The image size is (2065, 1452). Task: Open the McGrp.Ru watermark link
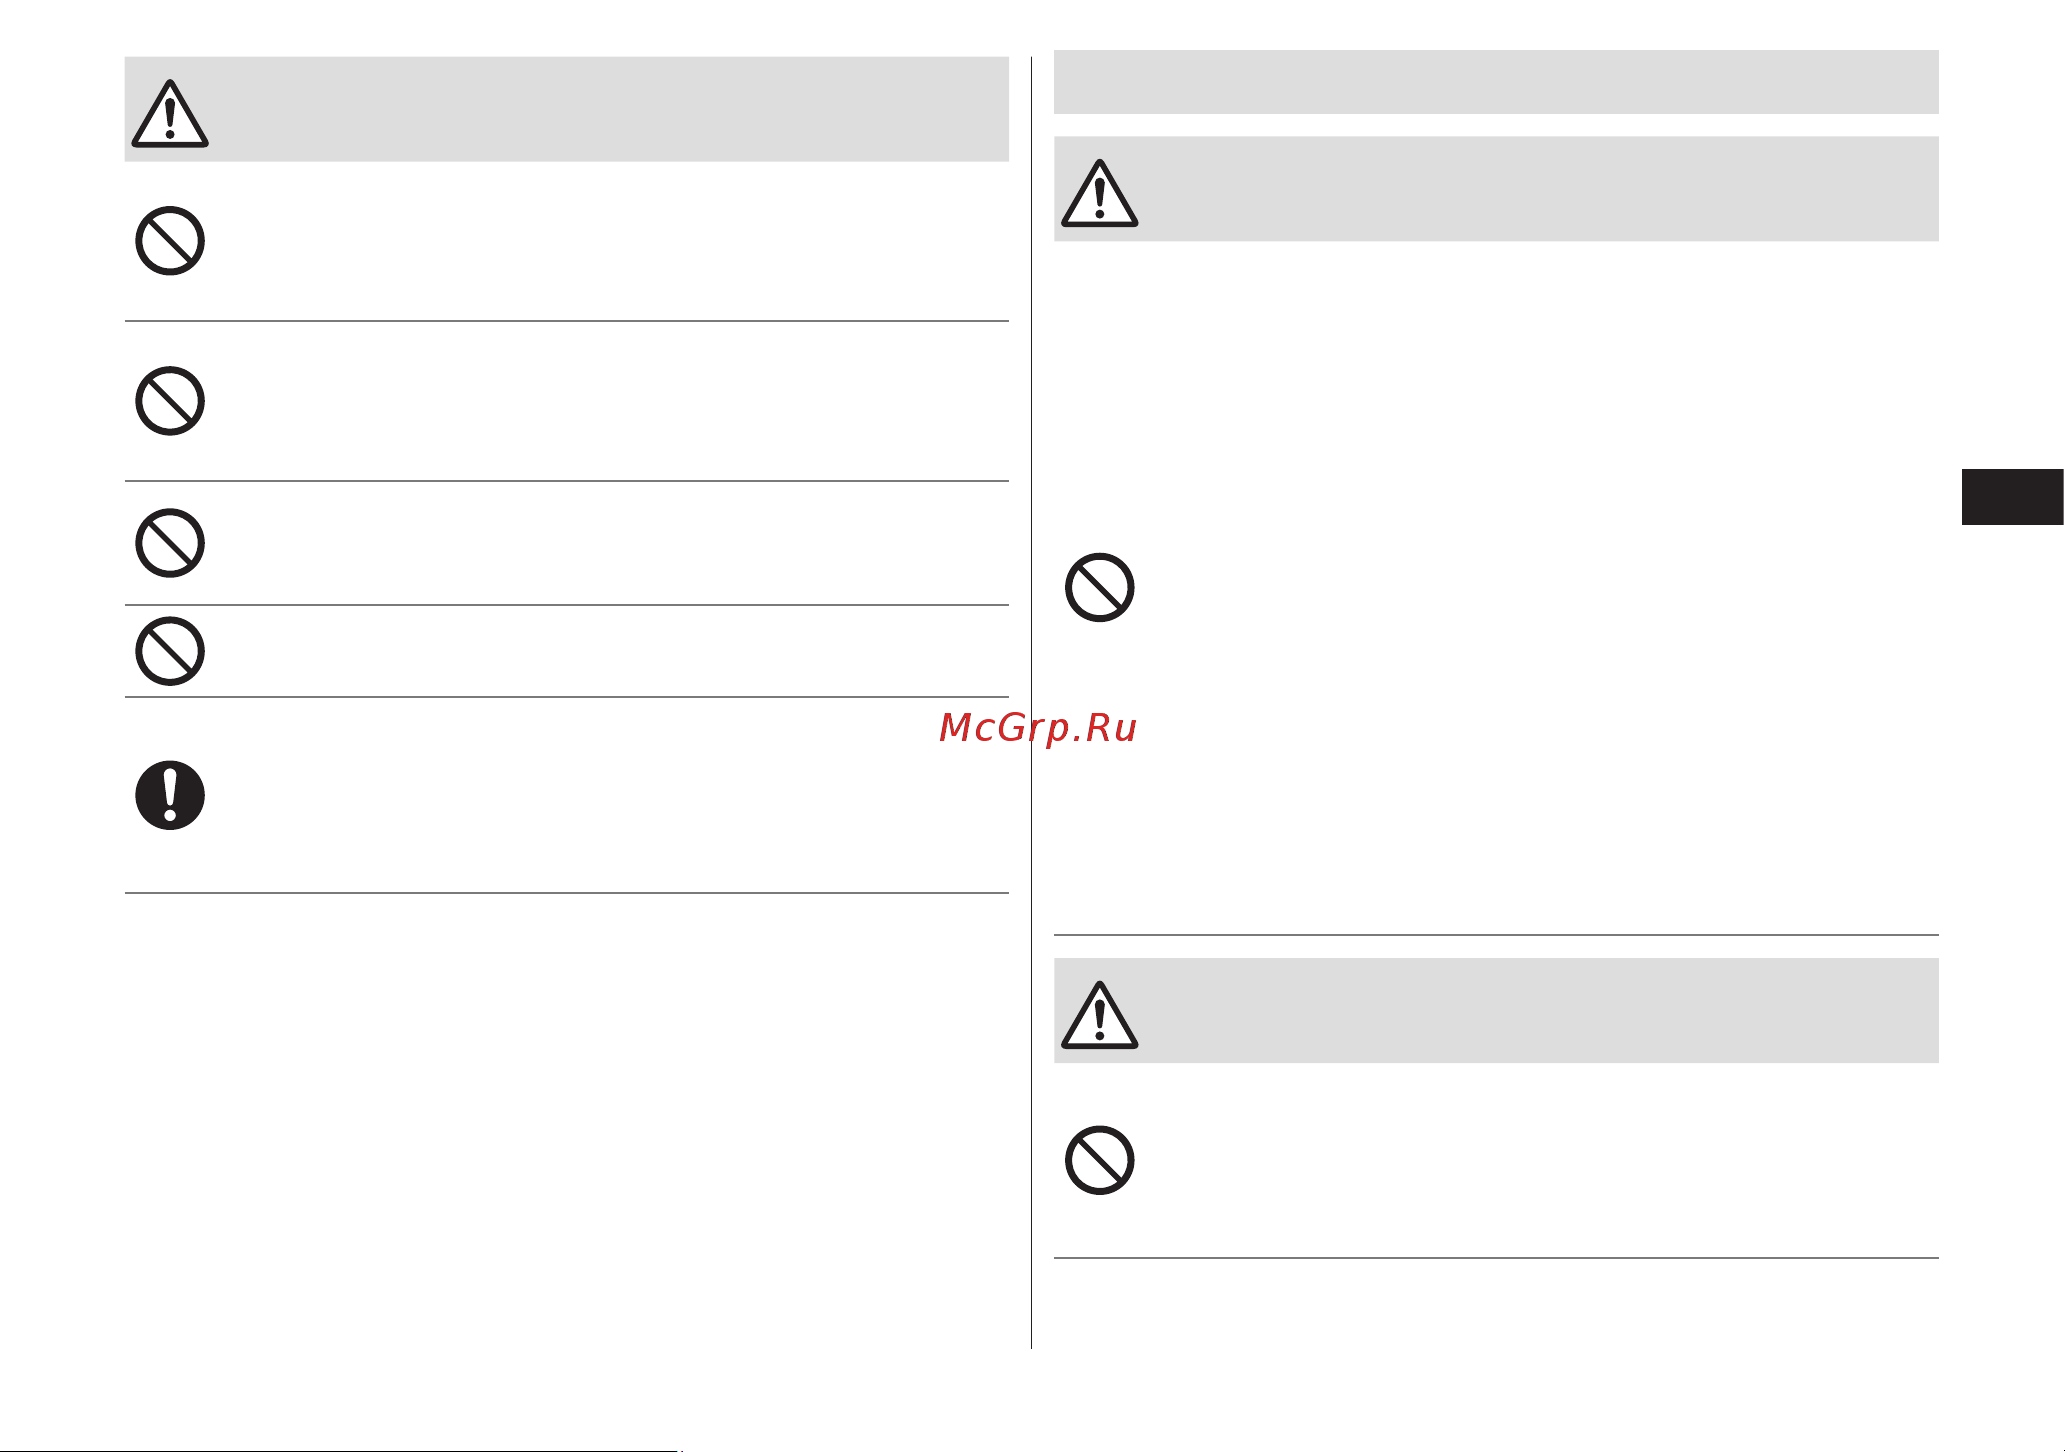click(1038, 728)
